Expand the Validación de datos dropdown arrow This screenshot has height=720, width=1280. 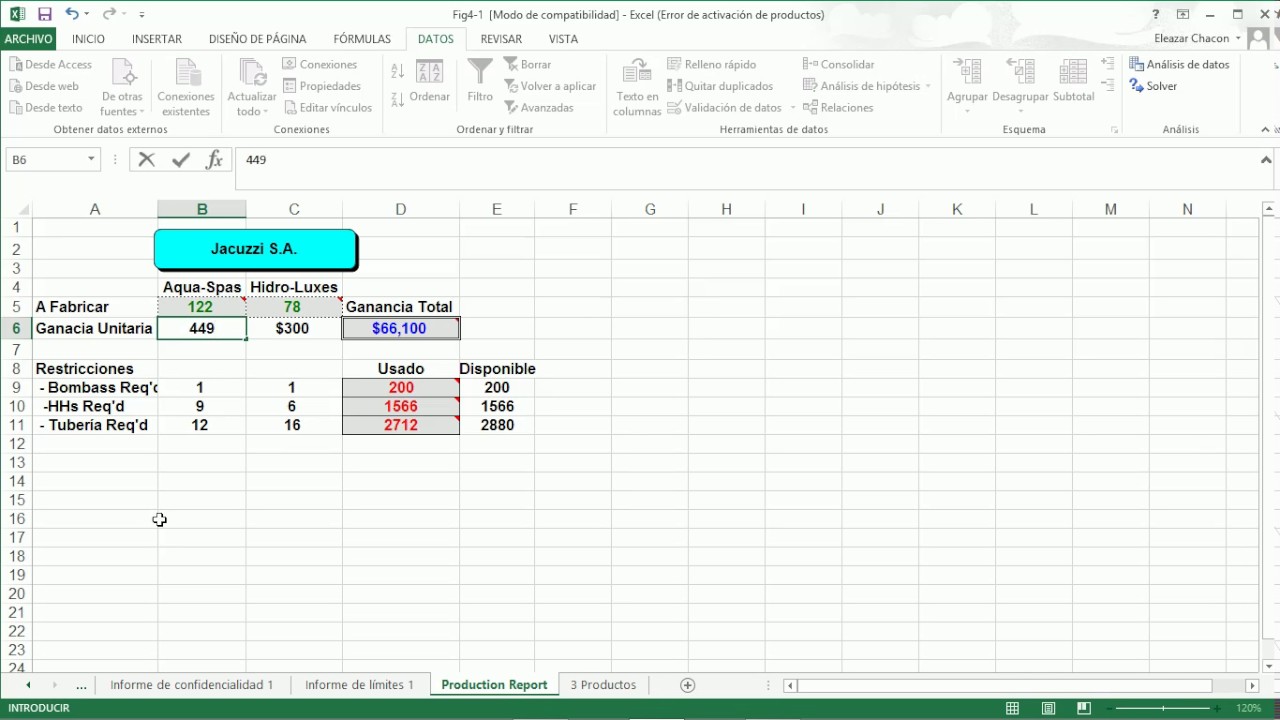(x=793, y=108)
